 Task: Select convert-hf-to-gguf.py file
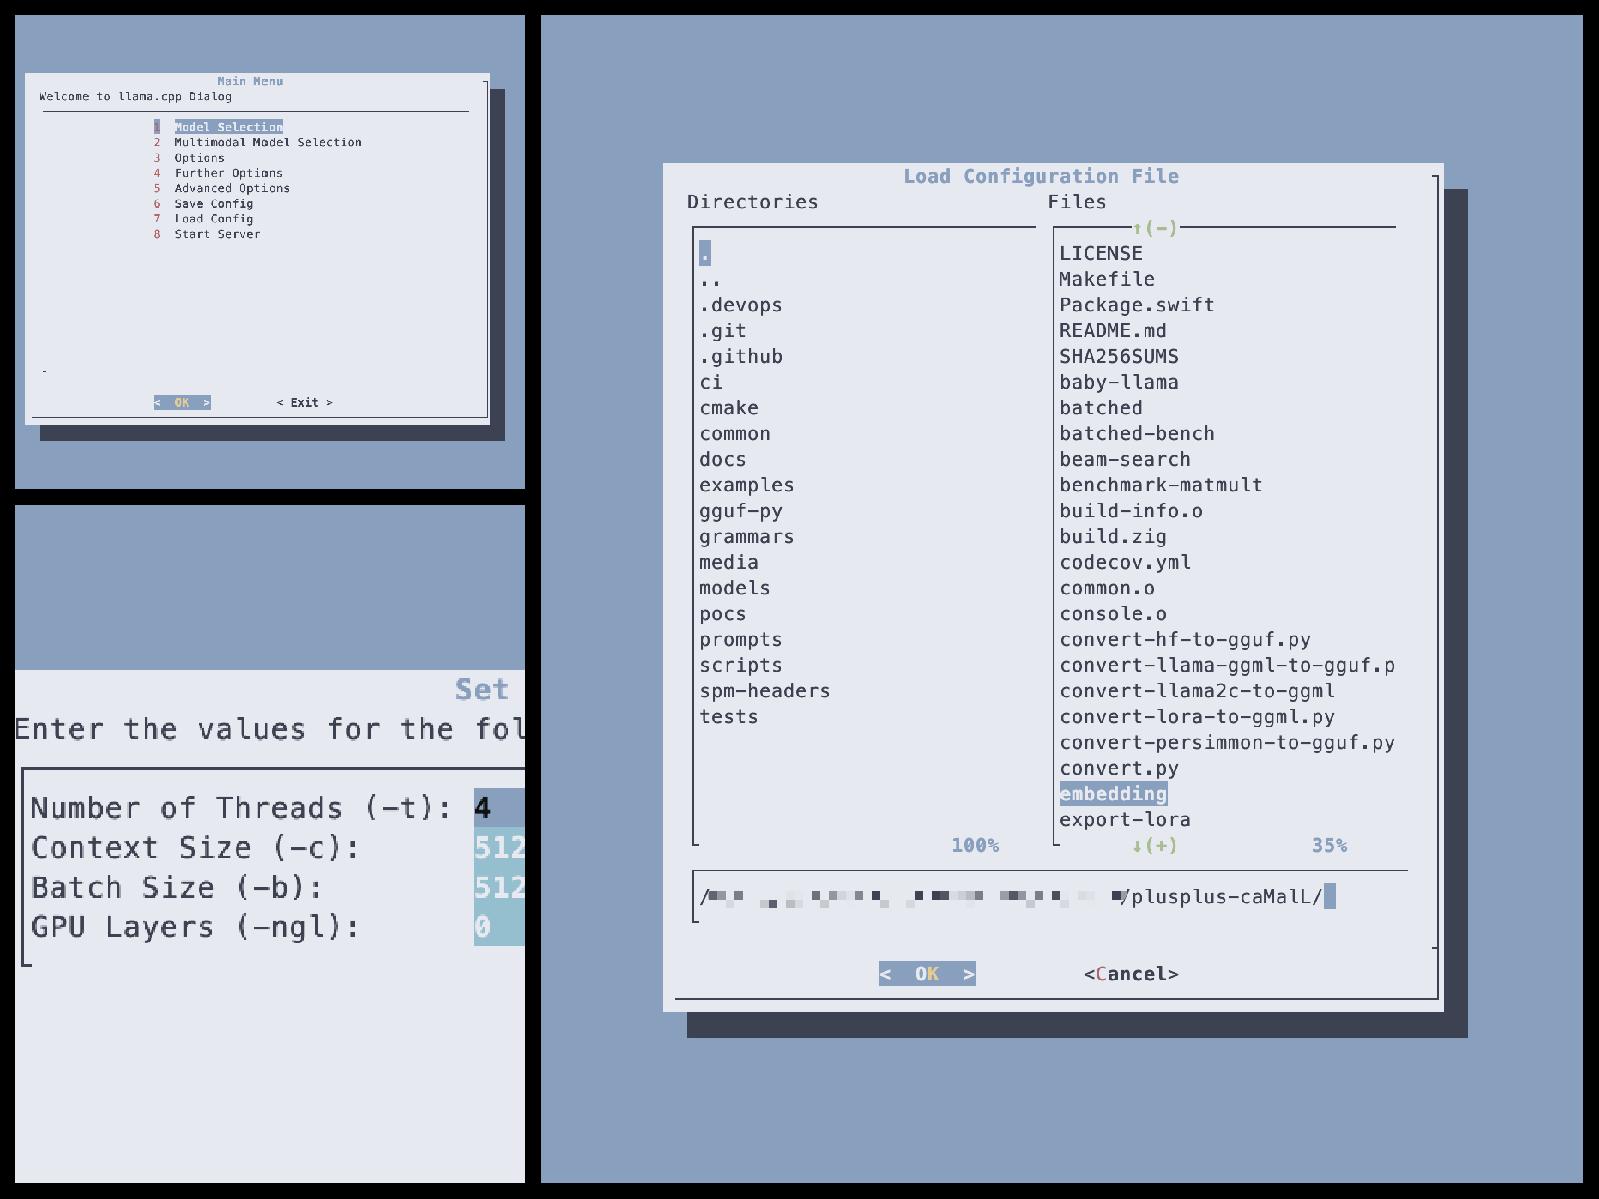pos(1185,640)
